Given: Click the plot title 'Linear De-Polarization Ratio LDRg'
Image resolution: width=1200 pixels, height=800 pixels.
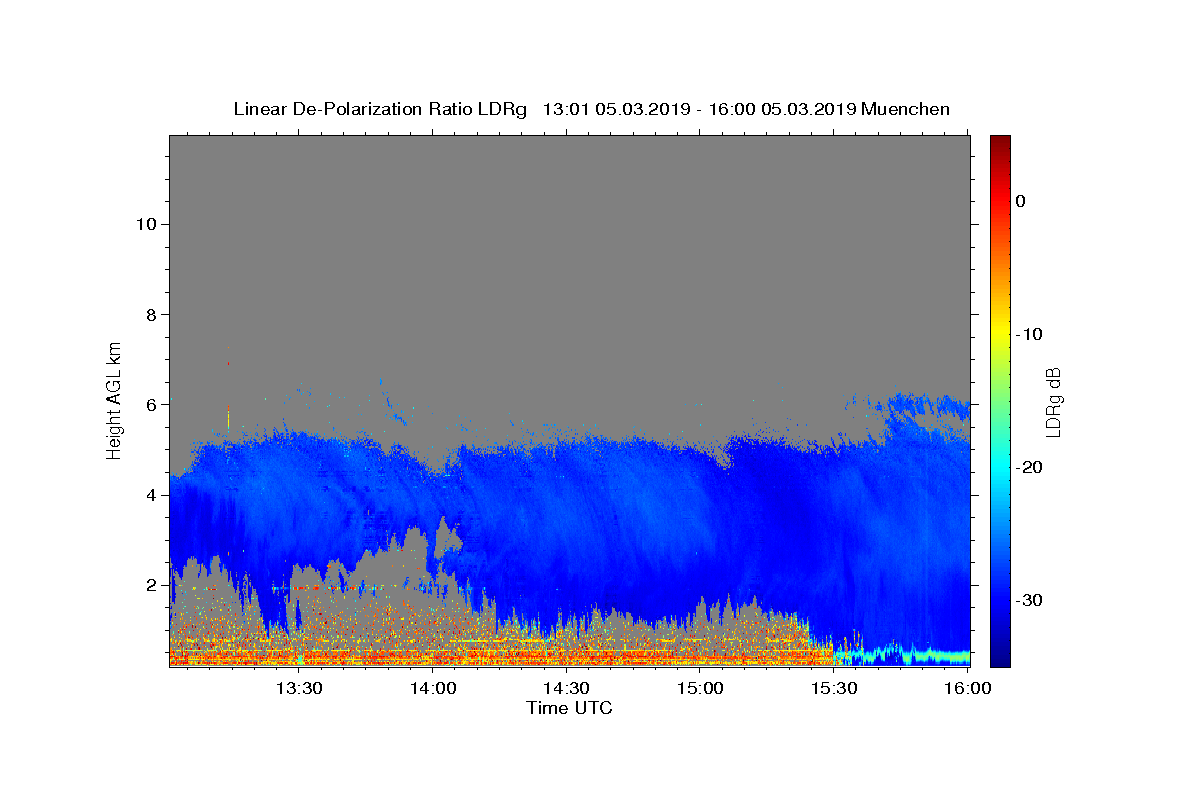Looking at the screenshot, I should coord(380,109).
